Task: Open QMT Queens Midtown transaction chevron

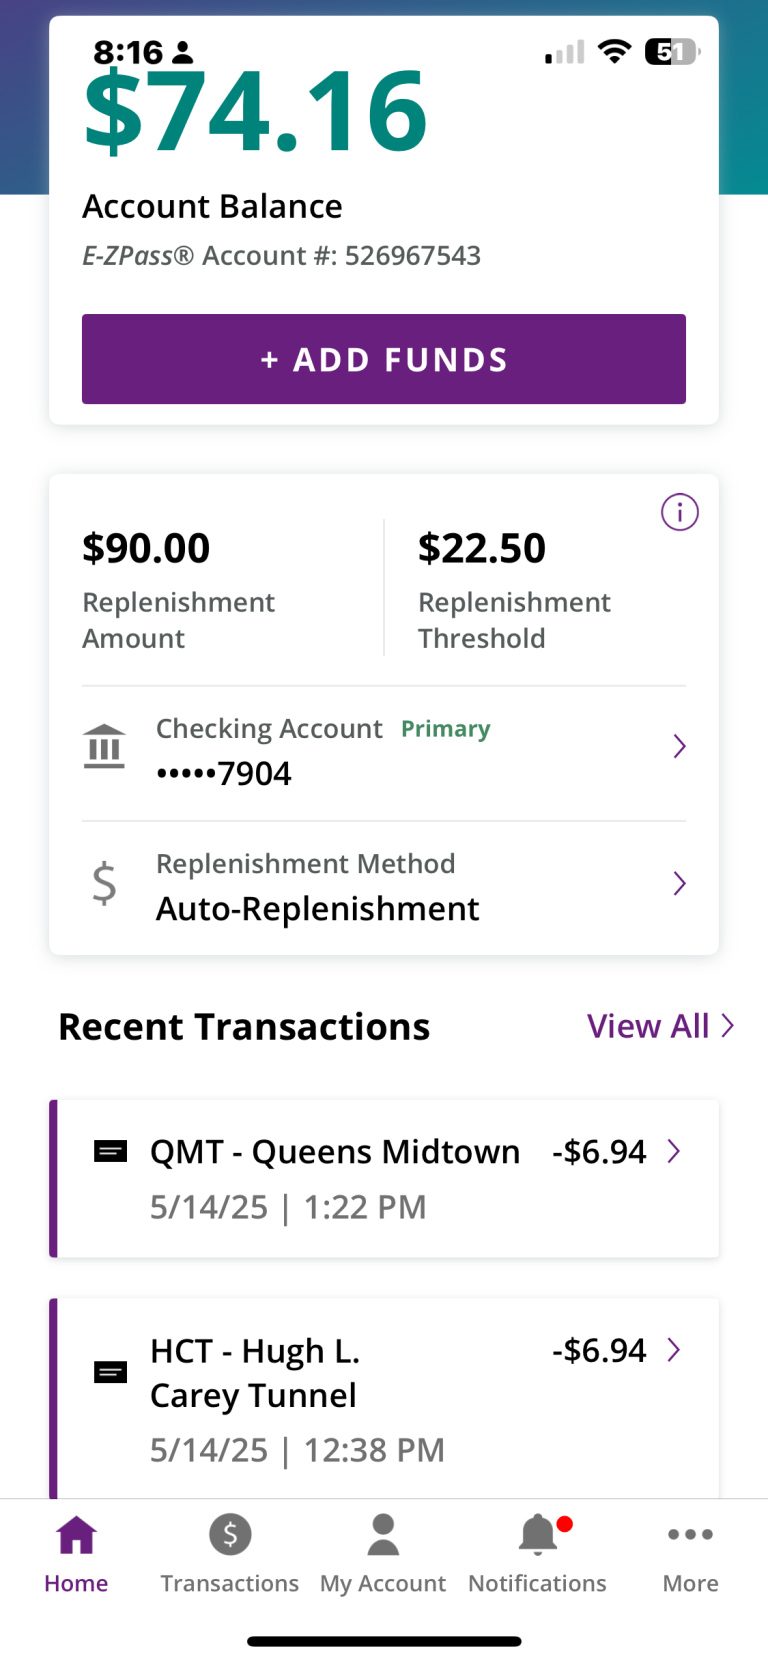Action: [x=674, y=1151]
